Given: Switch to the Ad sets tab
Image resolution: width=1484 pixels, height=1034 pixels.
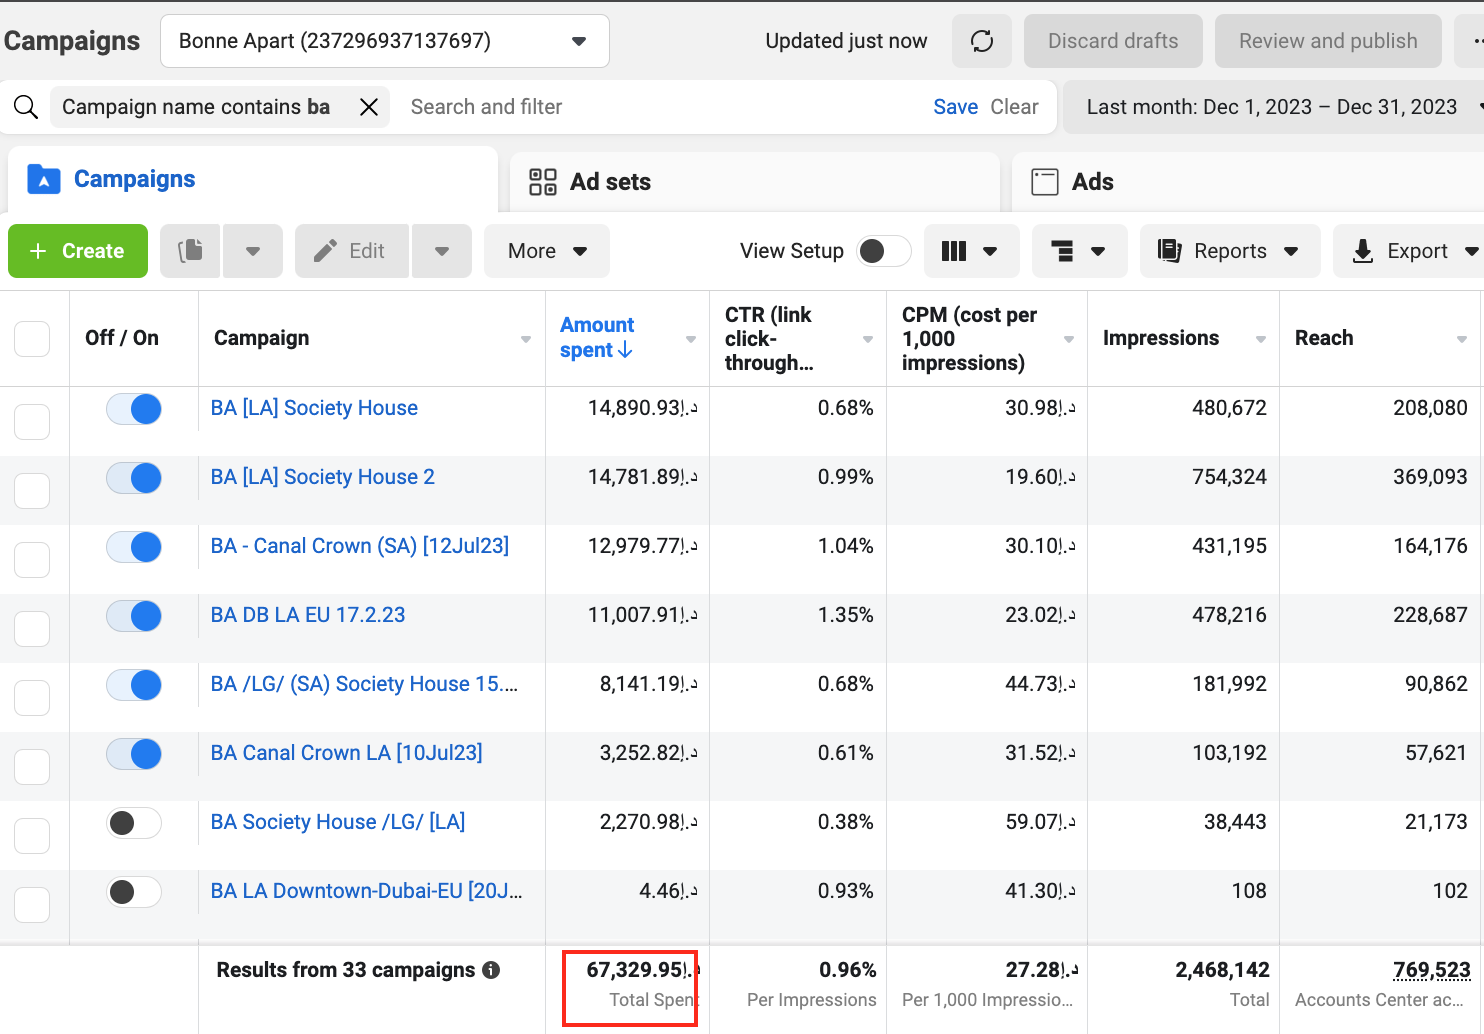Looking at the screenshot, I should (610, 182).
